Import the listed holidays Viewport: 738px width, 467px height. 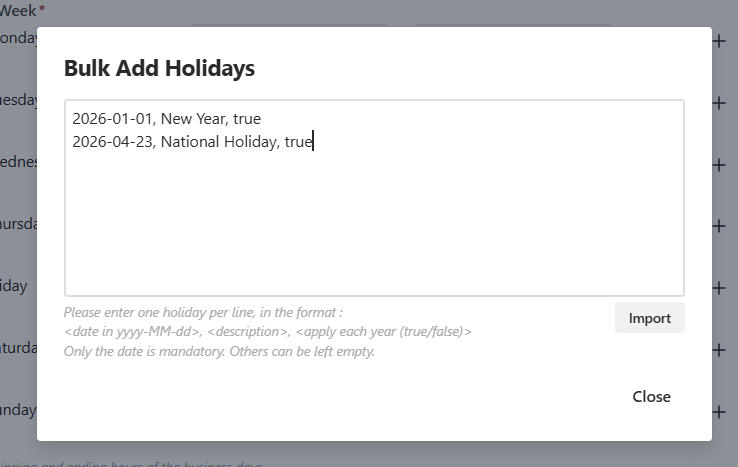point(649,318)
